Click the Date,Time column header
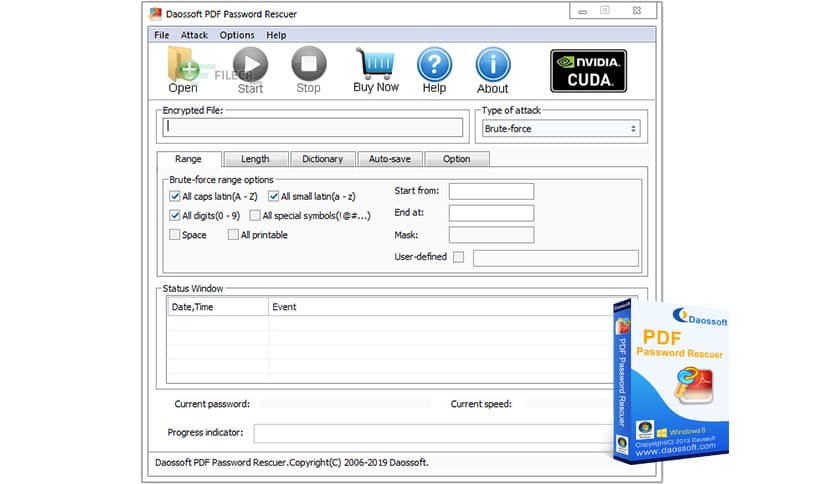 (218, 307)
